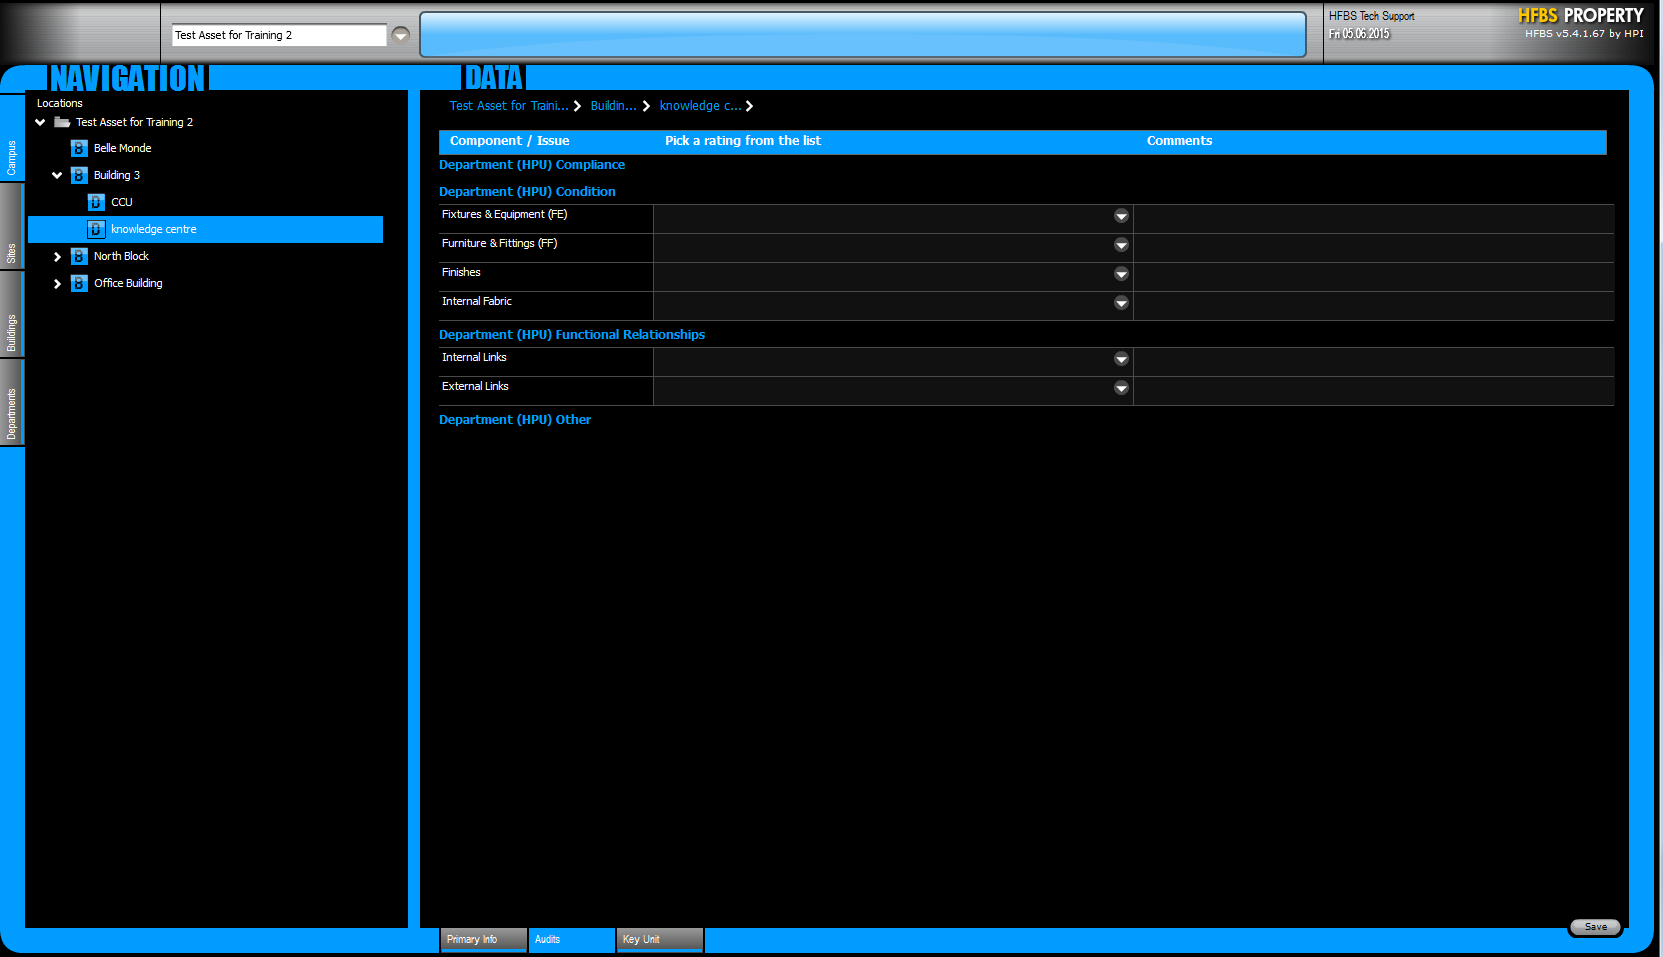Open the Campus side tab

pos(12,158)
